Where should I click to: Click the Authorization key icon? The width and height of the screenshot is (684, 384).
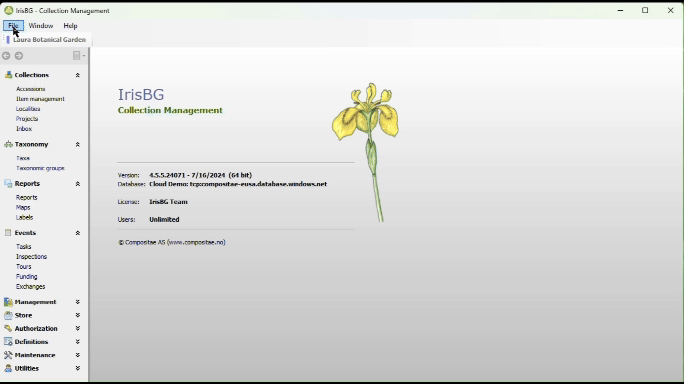tap(8, 329)
